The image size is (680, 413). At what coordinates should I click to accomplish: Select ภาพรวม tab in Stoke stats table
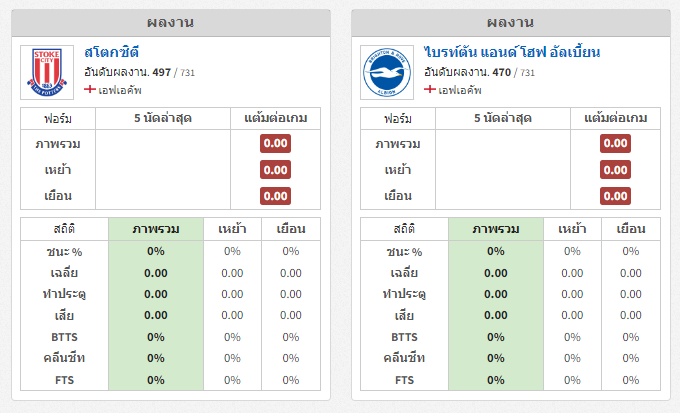pyautogui.click(x=156, y=229)
